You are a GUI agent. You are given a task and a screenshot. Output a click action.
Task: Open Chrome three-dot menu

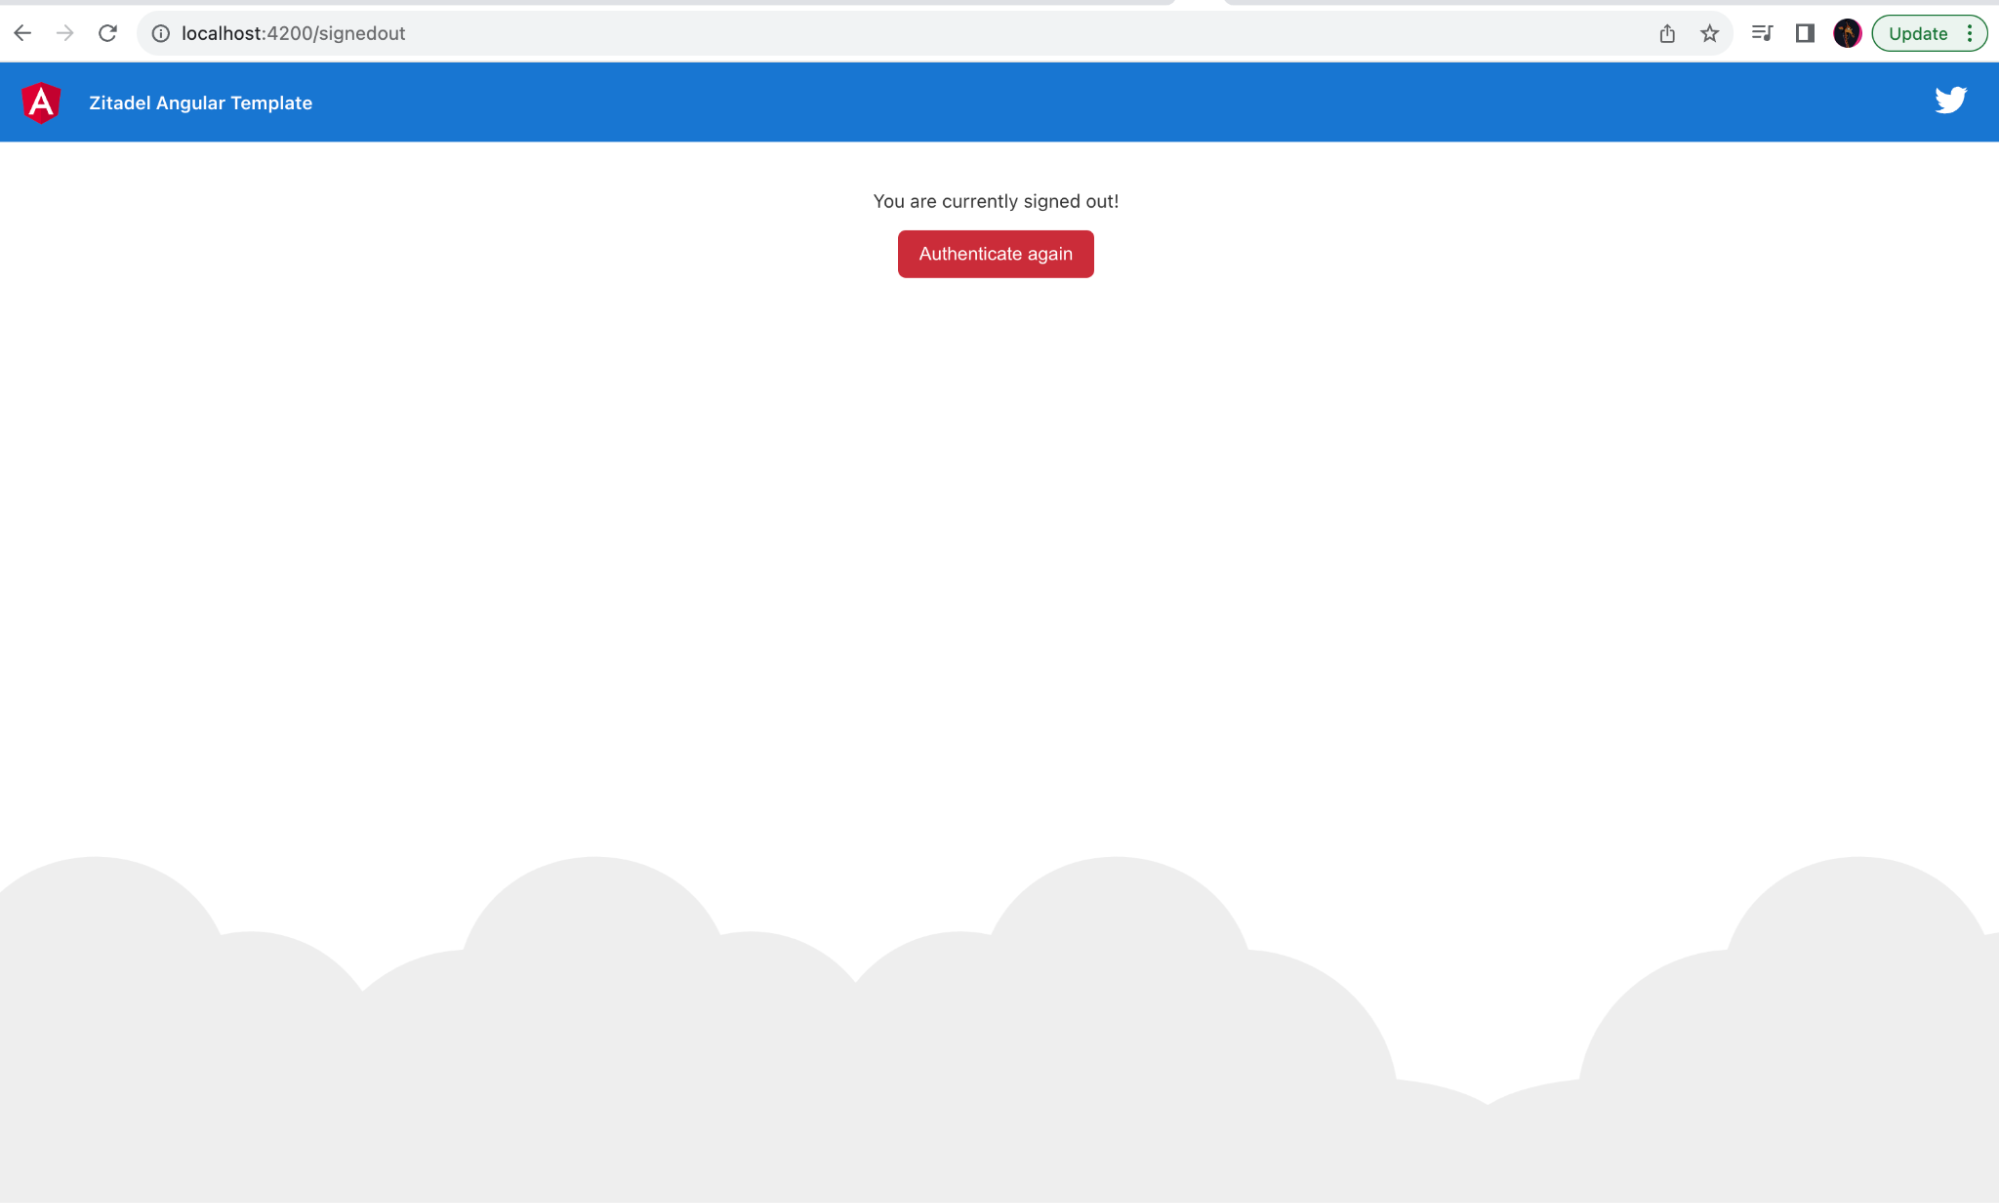pos(1970,33)
